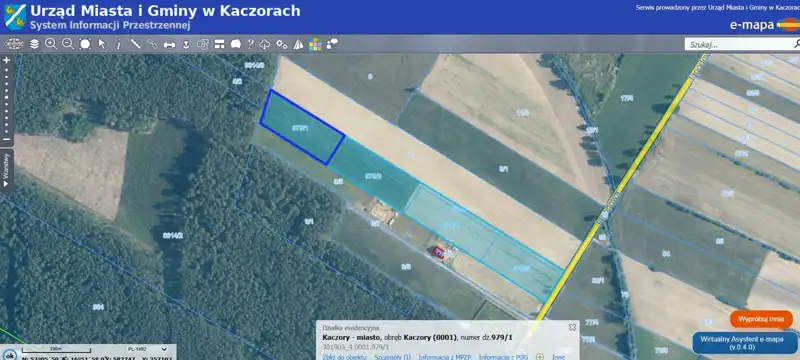Click the Wypróbuj mnie button

761,319
